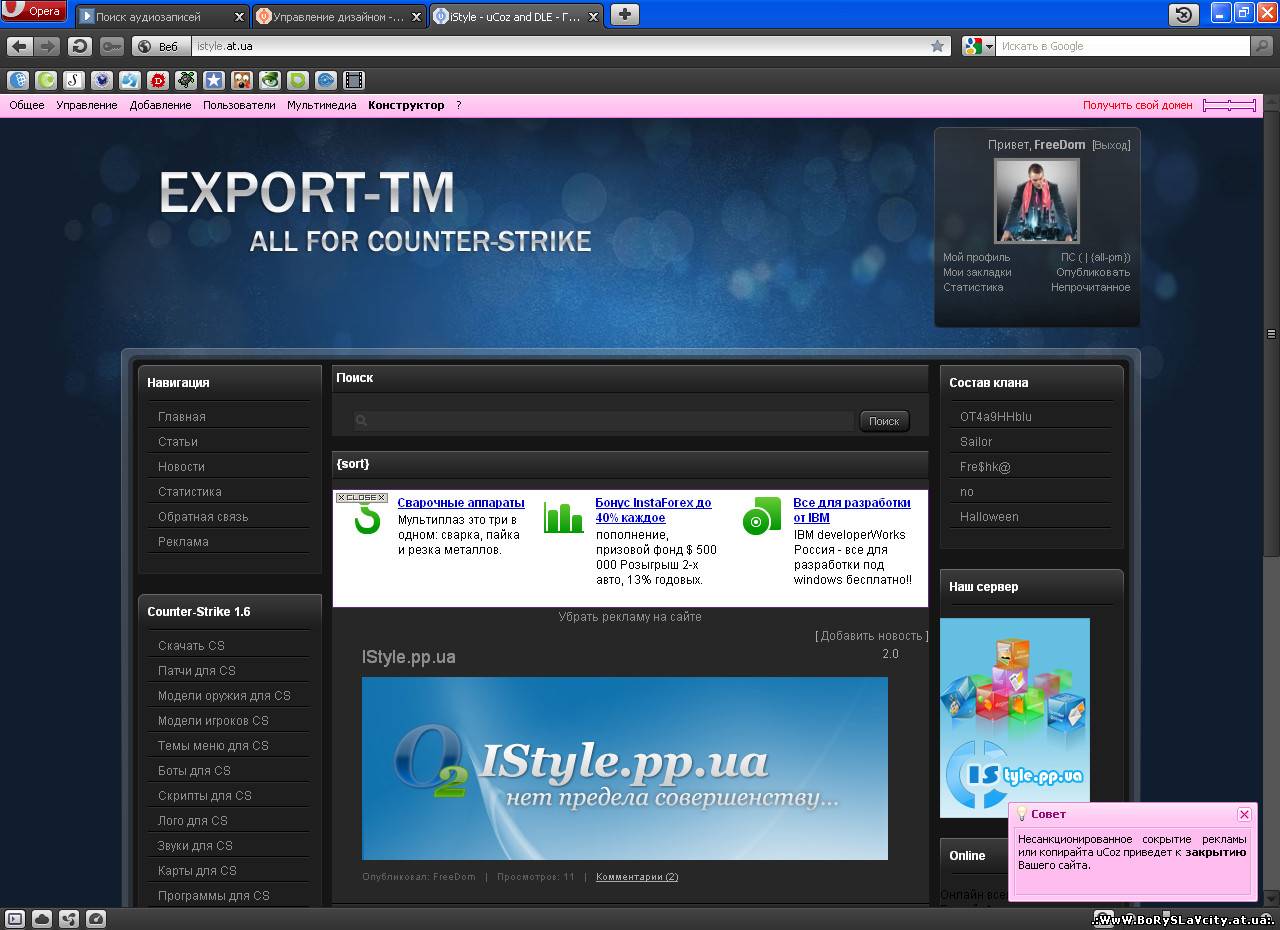Image resolution: width=1280 pixels, height=930 pixels.
Task: Open the 'Пользователи' admin menu
Action: pyautogui.click(x=239, y=105)
